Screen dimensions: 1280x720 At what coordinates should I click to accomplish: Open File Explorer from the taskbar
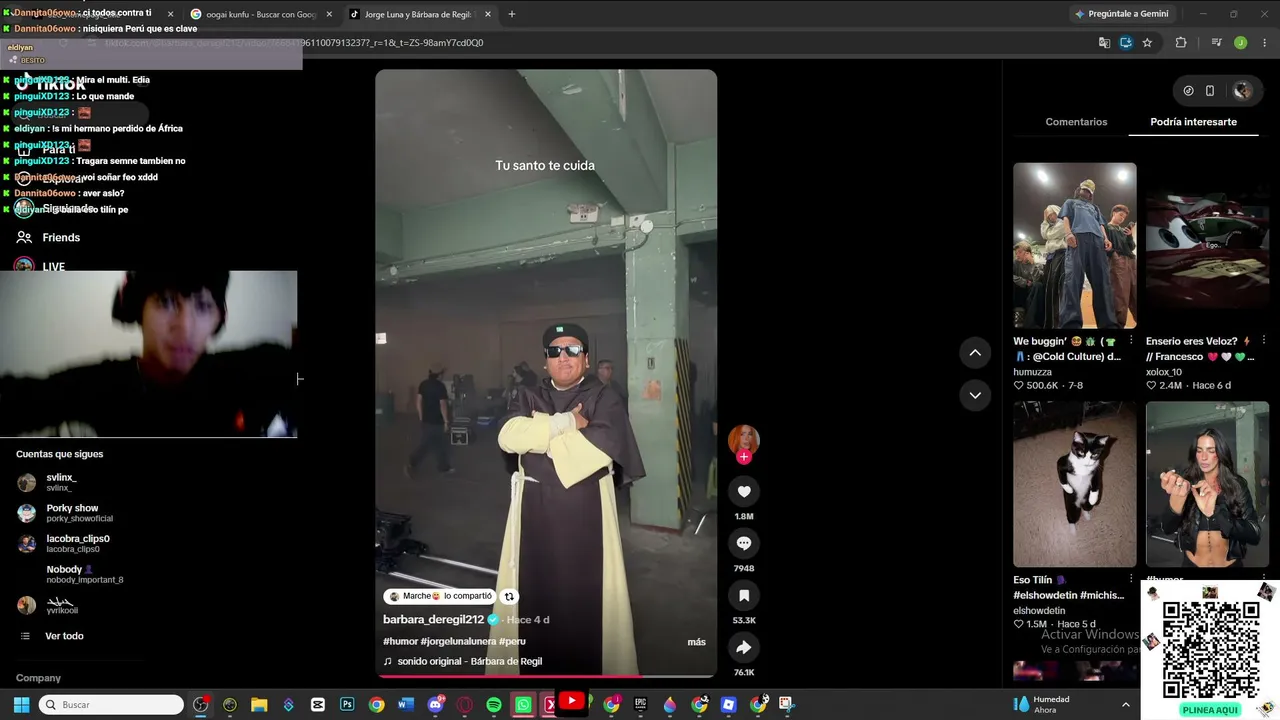point(259,705)
